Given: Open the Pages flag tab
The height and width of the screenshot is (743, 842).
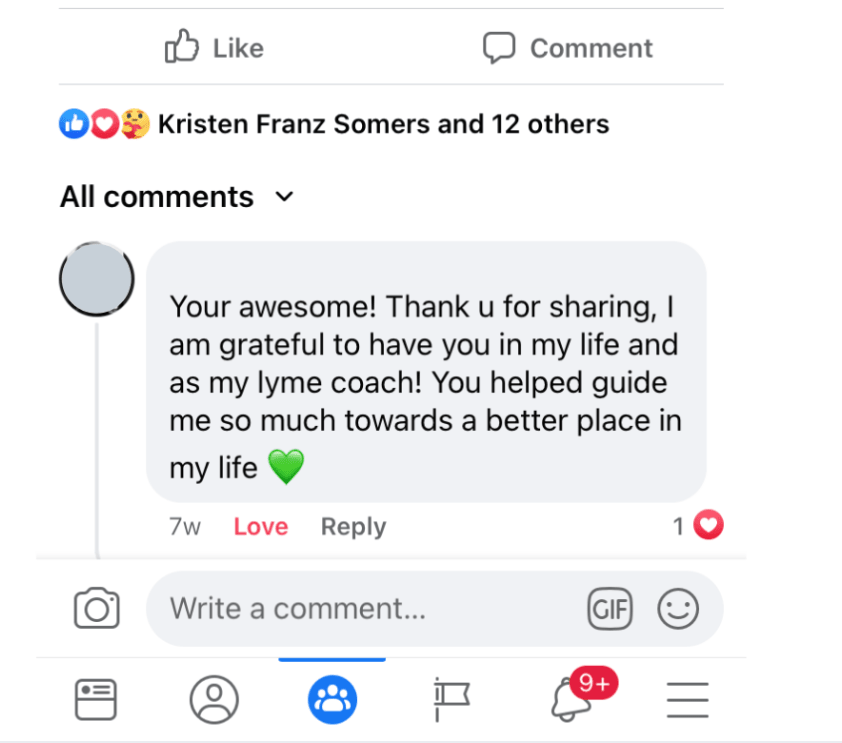Looking at the screenshot, I should coord(452,699).
